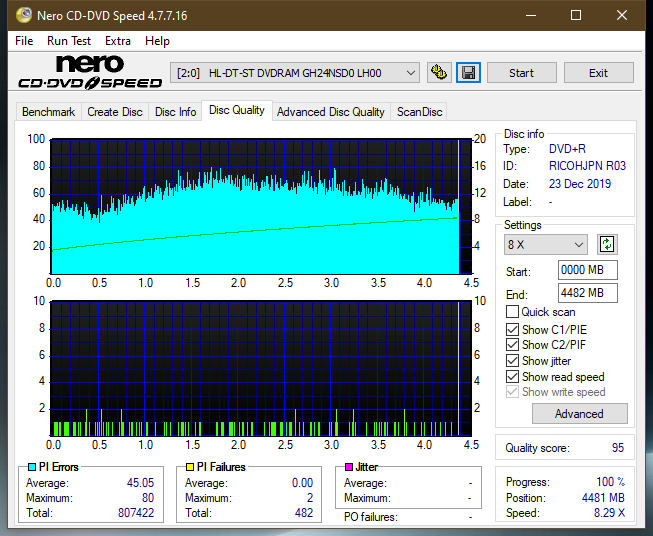The width and height of the screenshot is (653, 536).
Task: Open the File menu
Action: pyautogui.click(x=24, y=41)
